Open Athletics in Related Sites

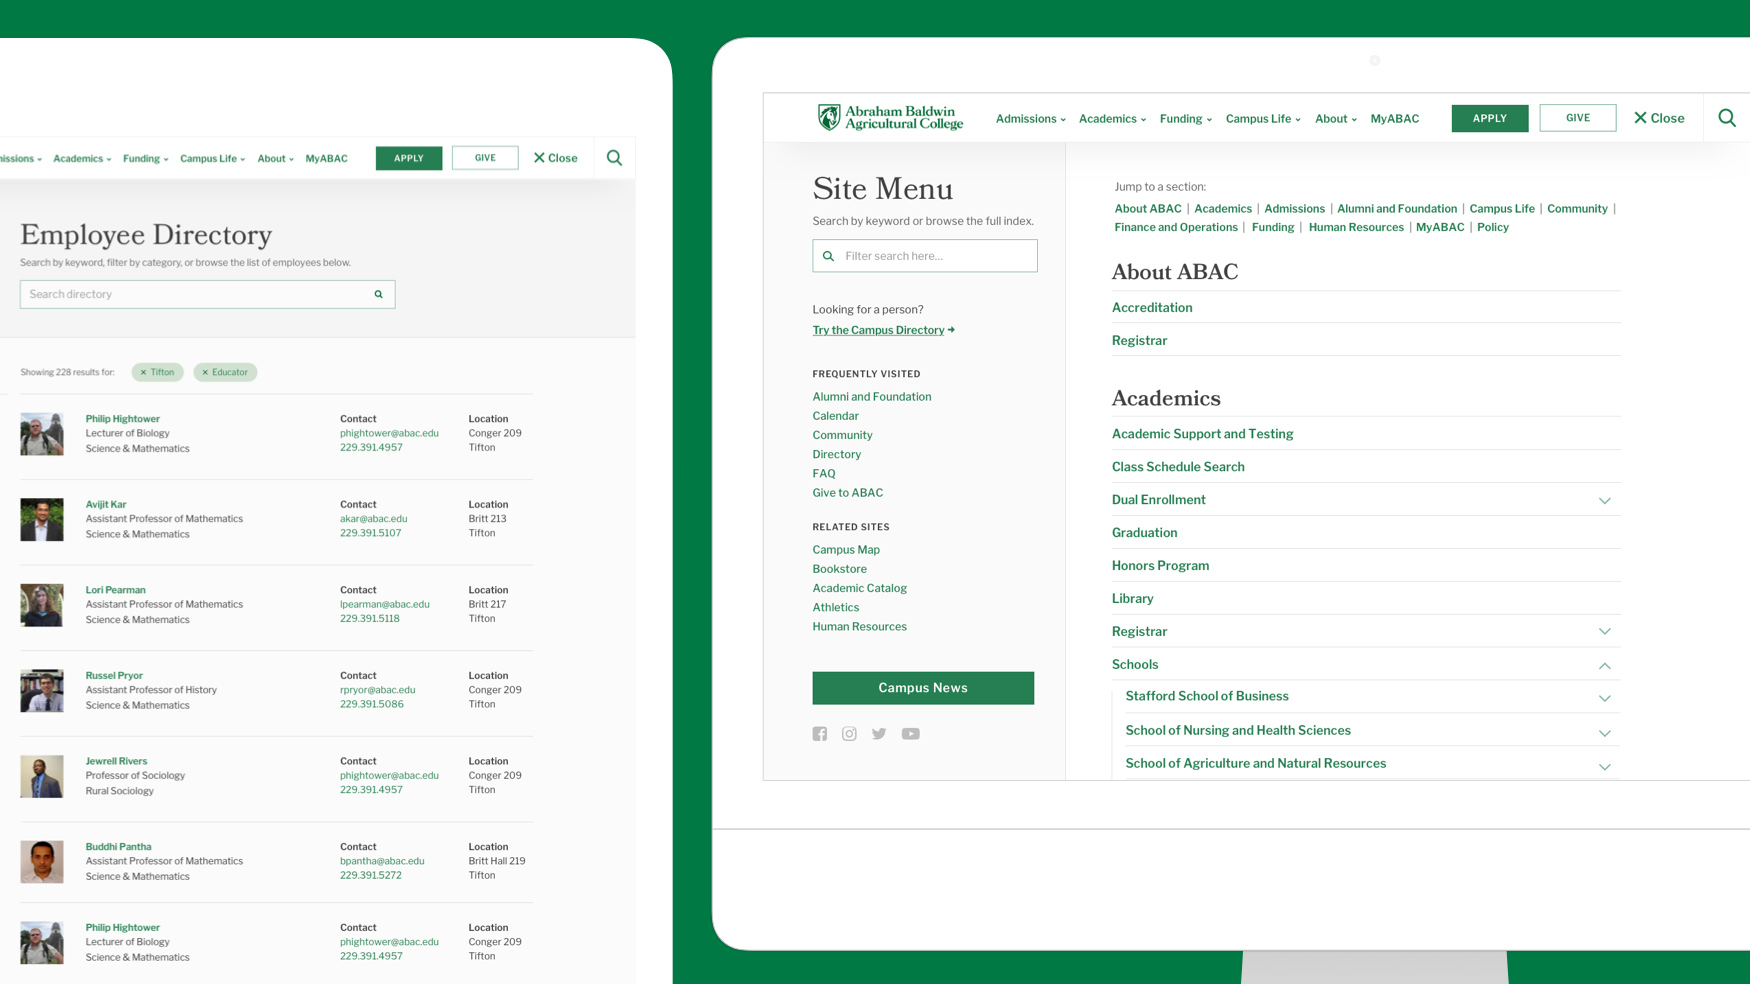click(835, 607)
